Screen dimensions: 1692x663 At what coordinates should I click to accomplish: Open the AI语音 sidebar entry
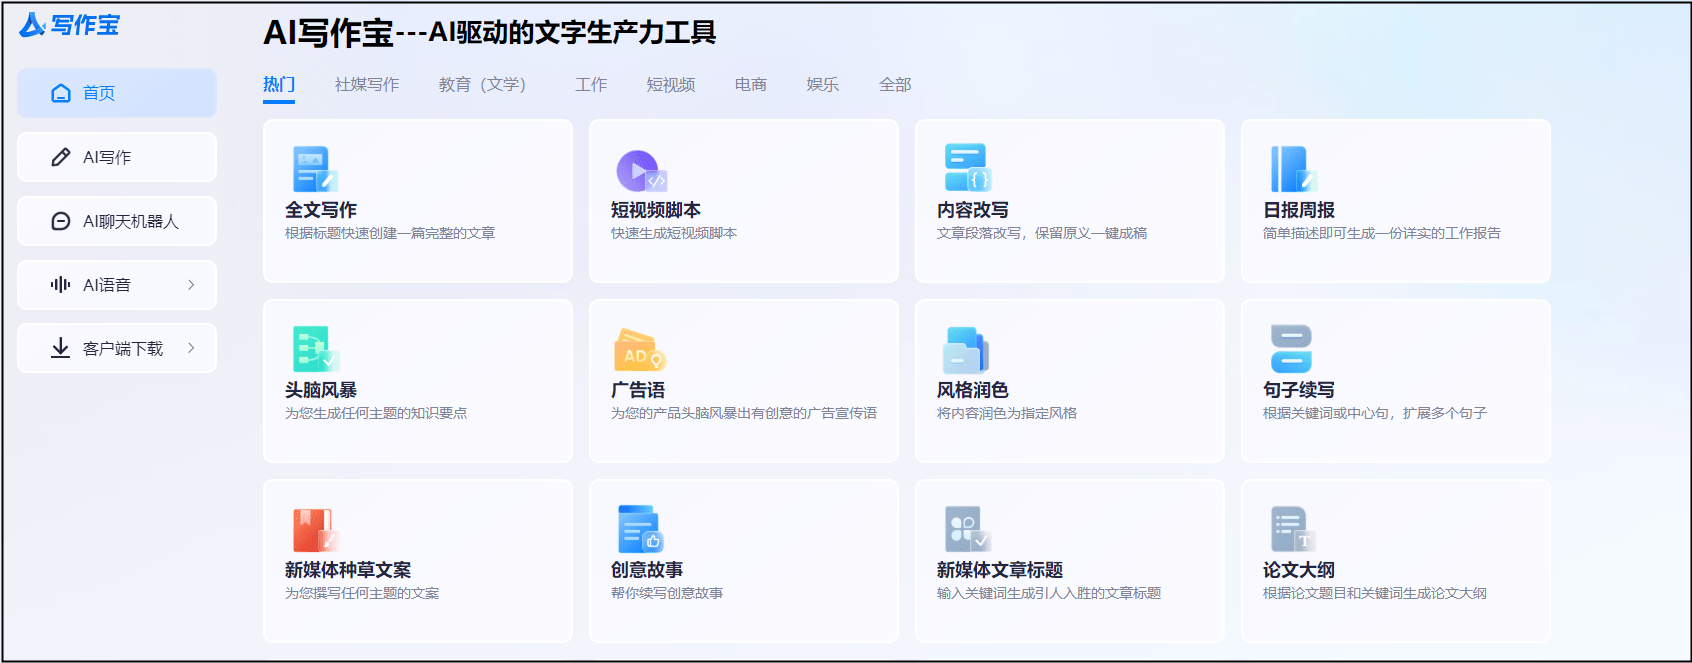point(117,285)
